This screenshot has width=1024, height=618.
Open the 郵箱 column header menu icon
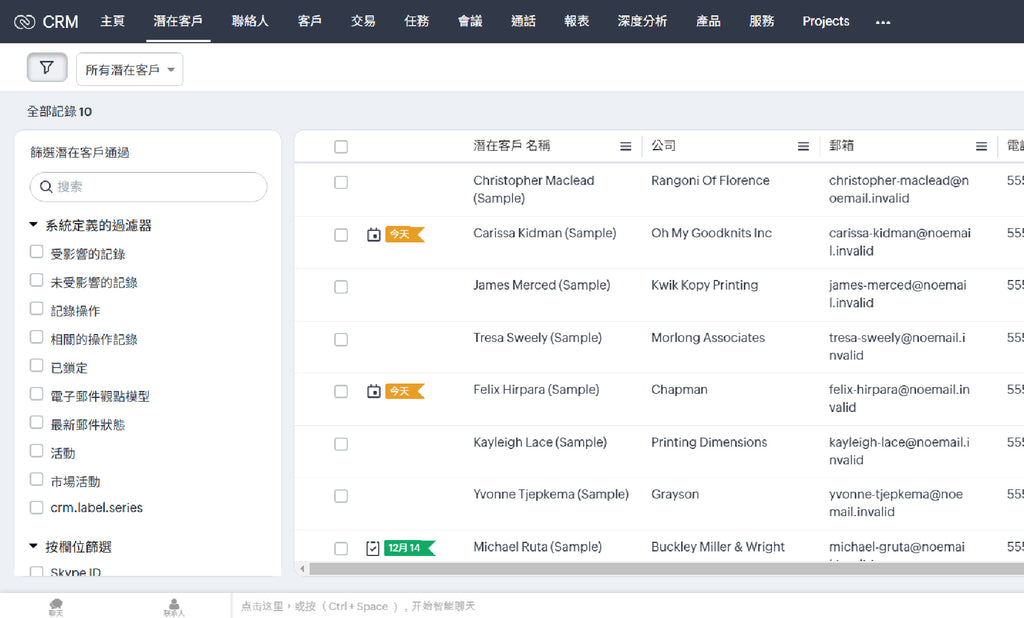tap(979, 145)
